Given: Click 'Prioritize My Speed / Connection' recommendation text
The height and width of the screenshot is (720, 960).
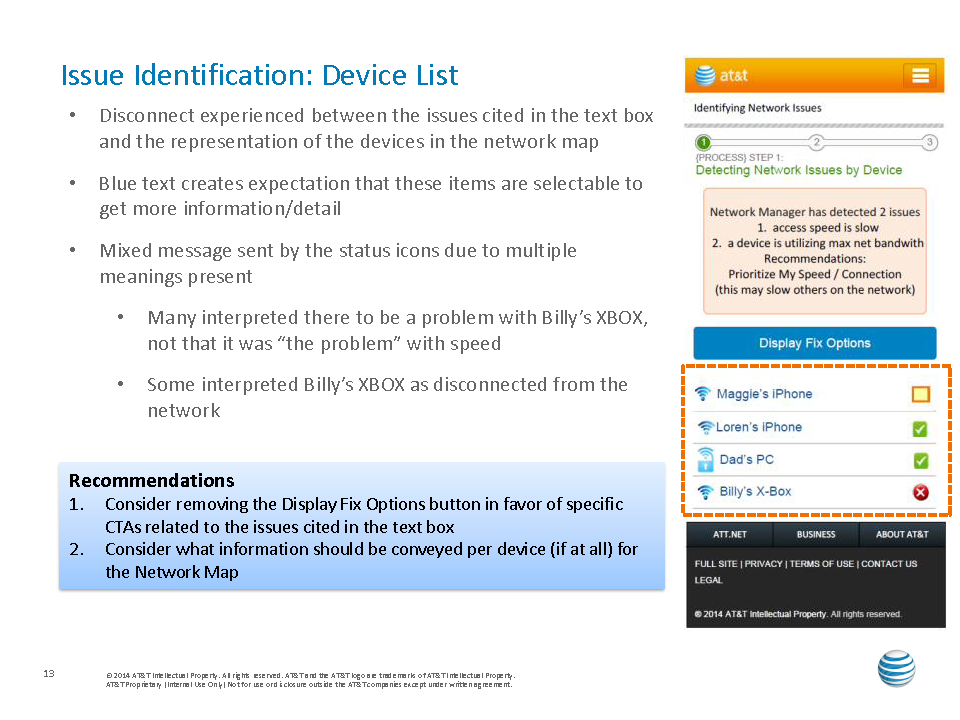Looking at the screenshot, I should [815, 274].
